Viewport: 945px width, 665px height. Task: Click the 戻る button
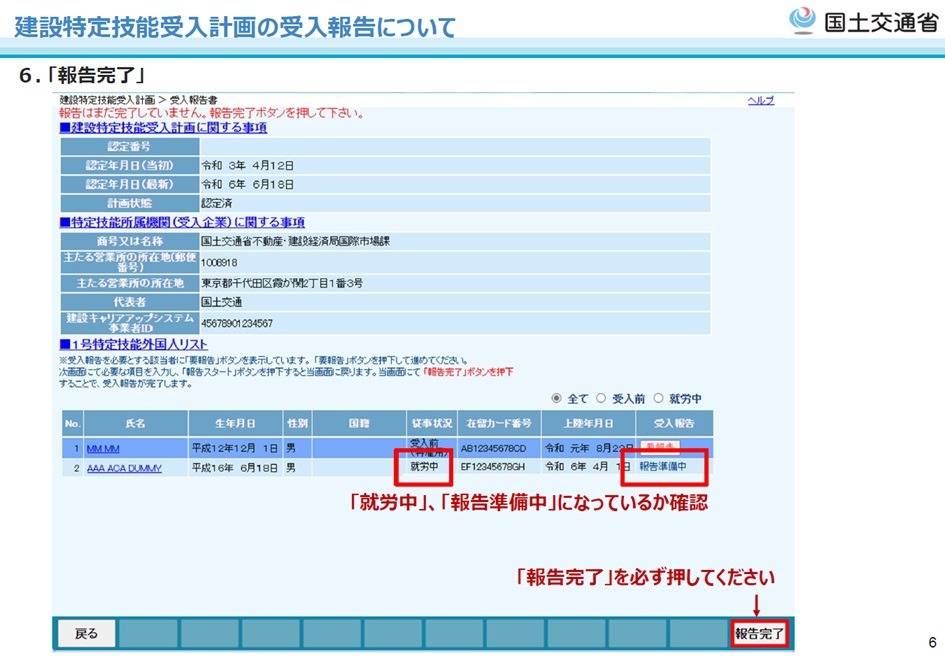[x=86, y=633]
